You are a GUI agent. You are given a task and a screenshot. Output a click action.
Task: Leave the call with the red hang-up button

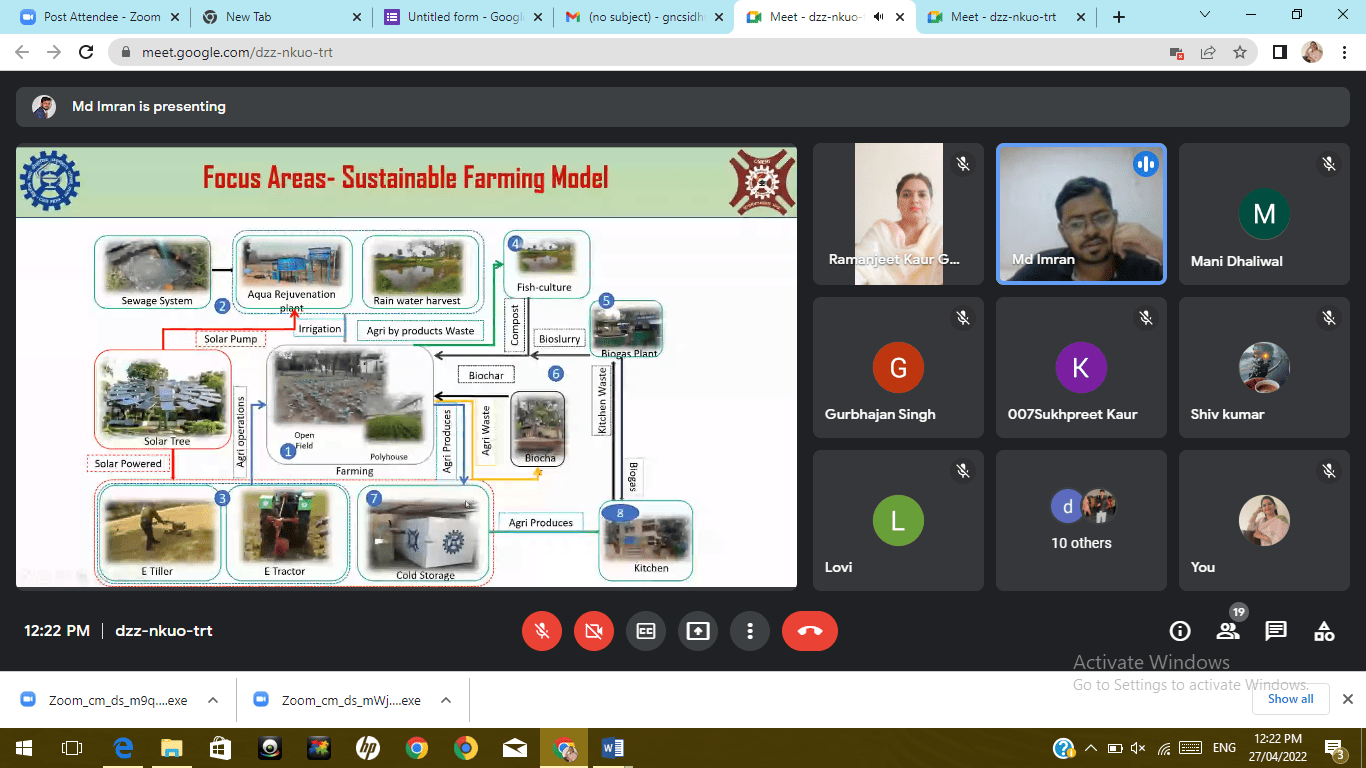(x=809, y=631)
